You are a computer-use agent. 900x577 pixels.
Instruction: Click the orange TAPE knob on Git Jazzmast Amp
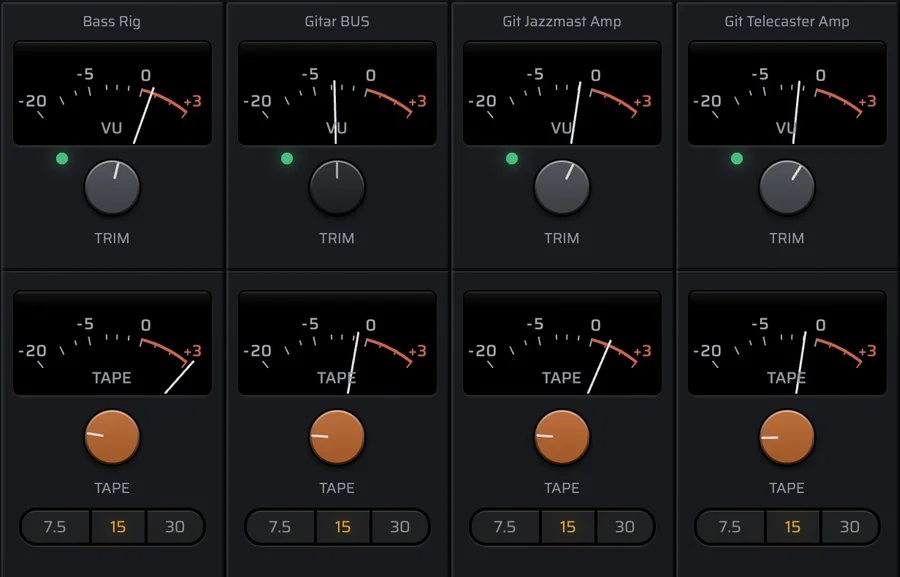click(x=562, y=437)
